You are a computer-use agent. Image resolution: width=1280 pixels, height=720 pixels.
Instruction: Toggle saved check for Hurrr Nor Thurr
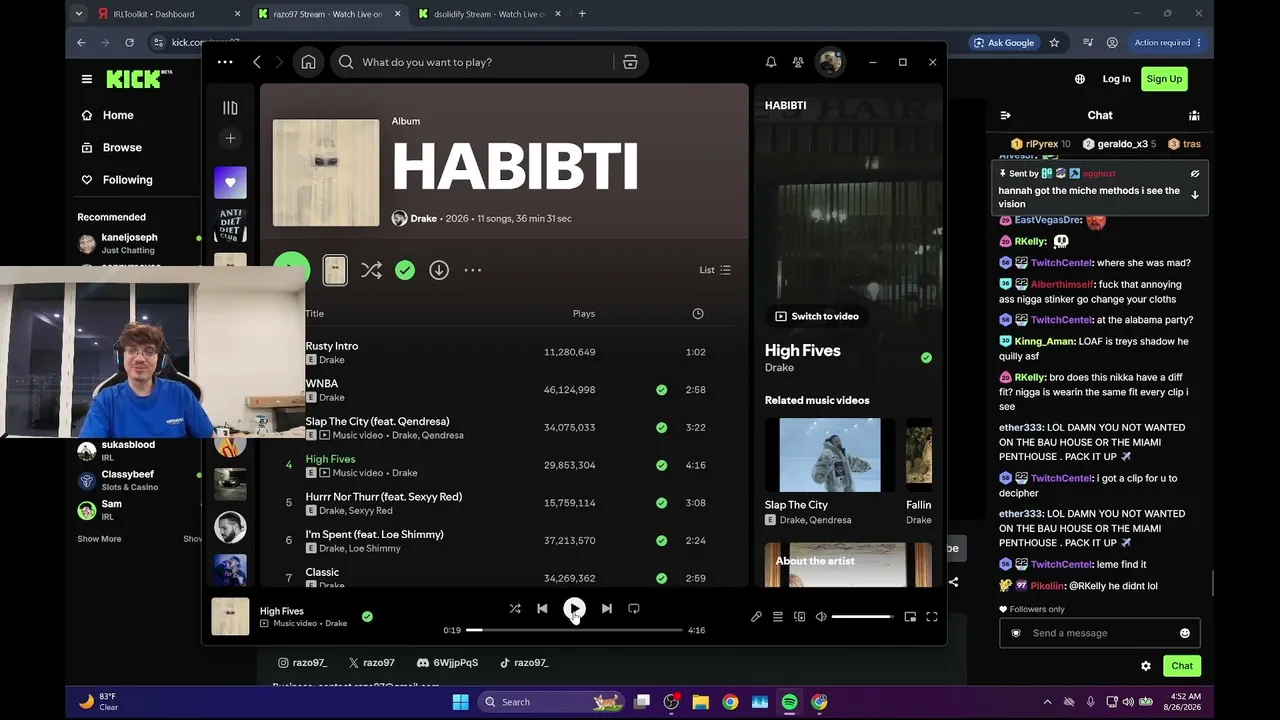(x=661, y=503)
